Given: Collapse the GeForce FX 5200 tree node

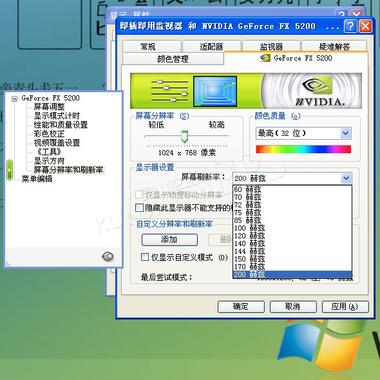Looking at the screenshot, I should click(14, 98).
